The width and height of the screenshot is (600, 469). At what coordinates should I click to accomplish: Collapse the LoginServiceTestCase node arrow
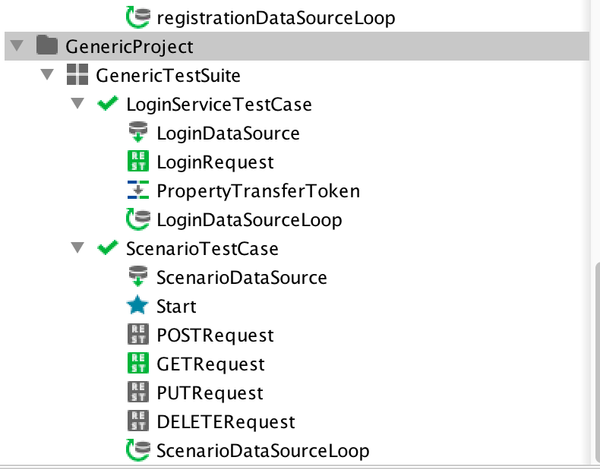76,104
